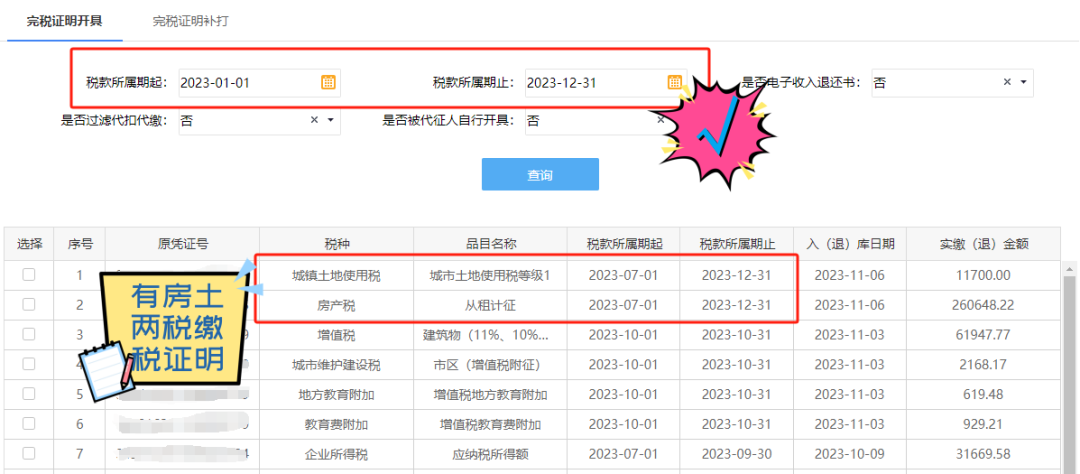Select checkbox for row 1 城镇土地使用税
The height and width of the screenshot is (474, 1080).
click(x=28, y=274)
